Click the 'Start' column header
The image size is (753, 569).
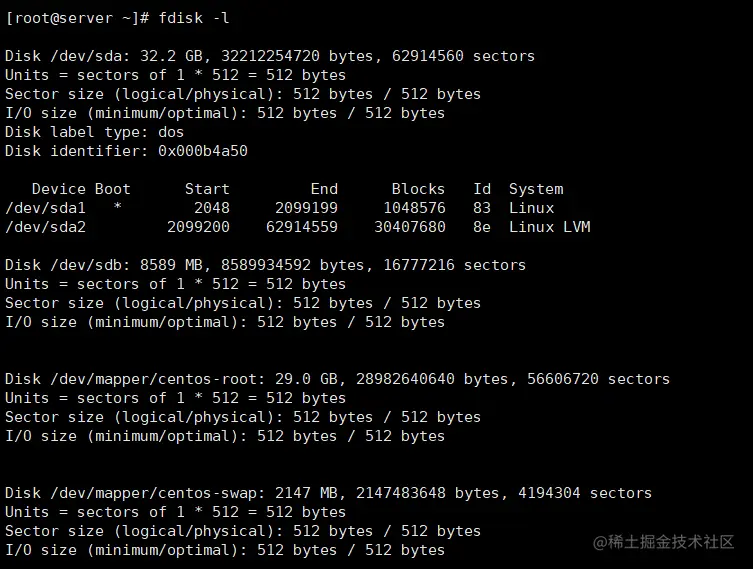coord(207,189)
